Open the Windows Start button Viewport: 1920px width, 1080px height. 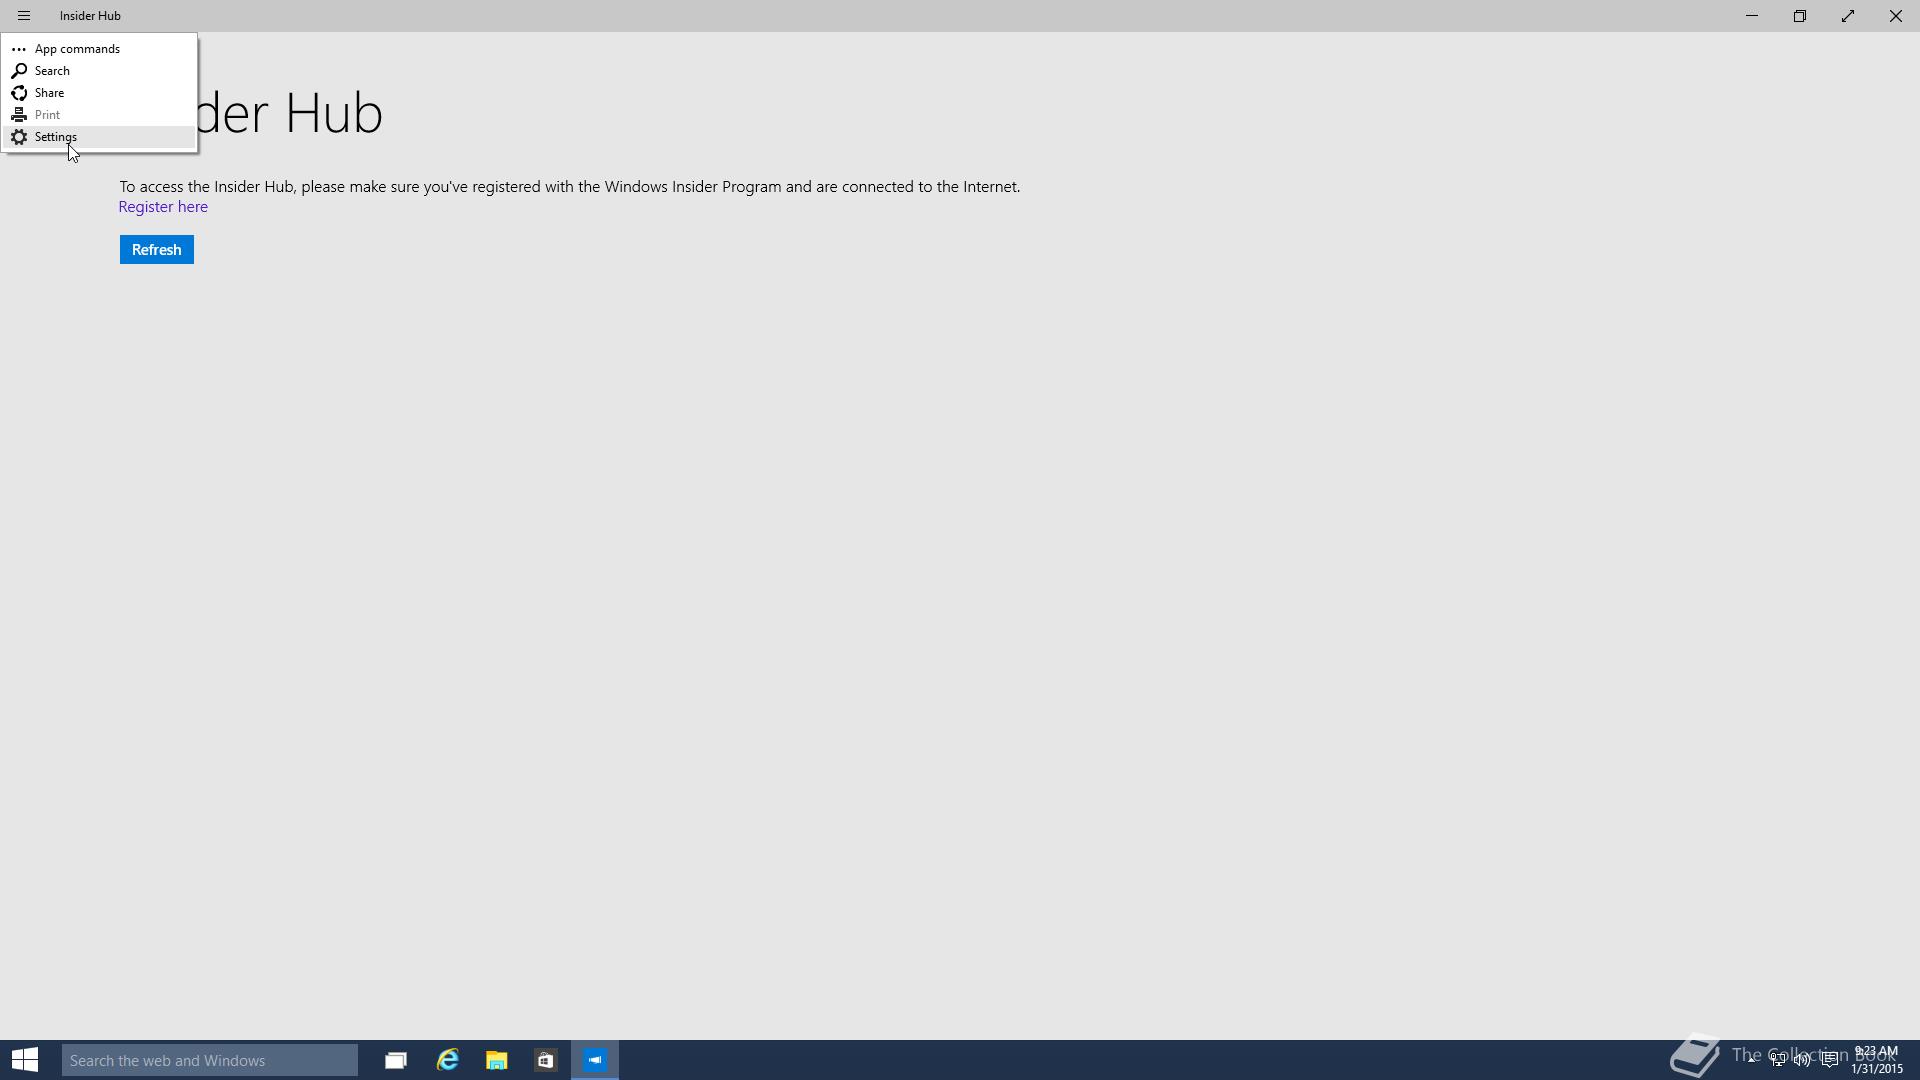[x=25, y=1060]
